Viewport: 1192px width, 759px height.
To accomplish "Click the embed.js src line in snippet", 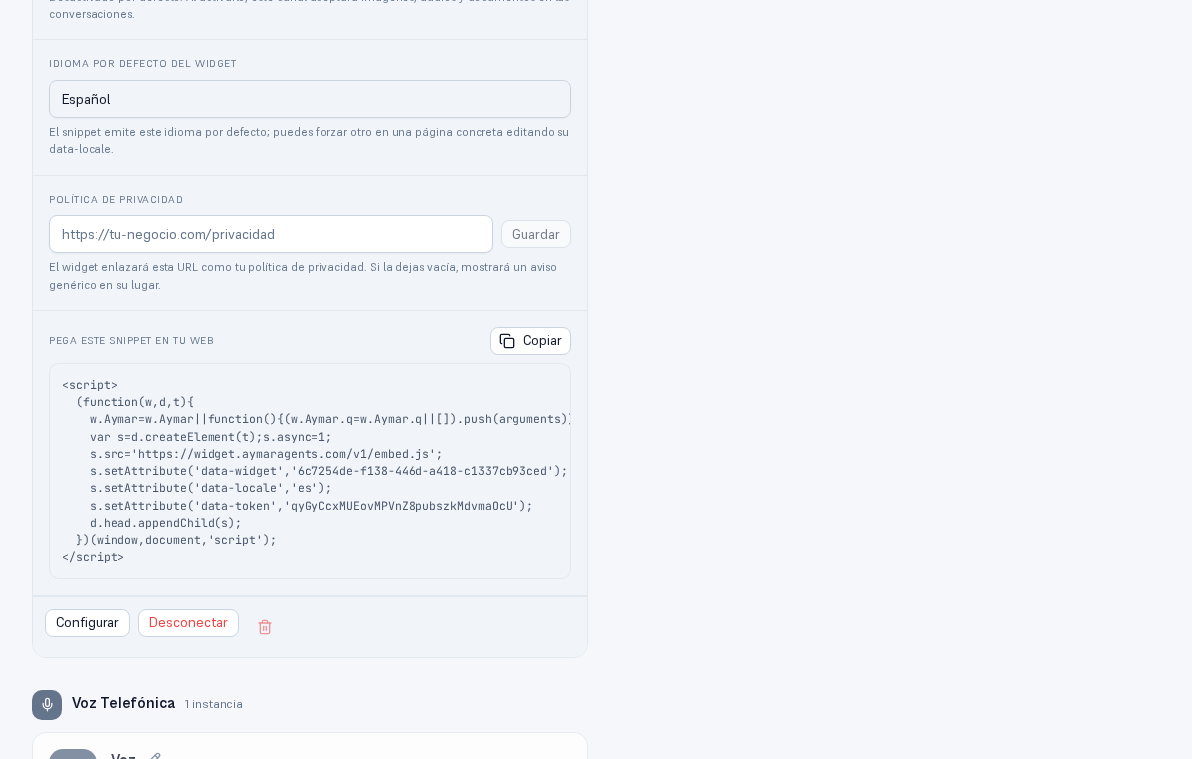I will (x=266, y=454).
